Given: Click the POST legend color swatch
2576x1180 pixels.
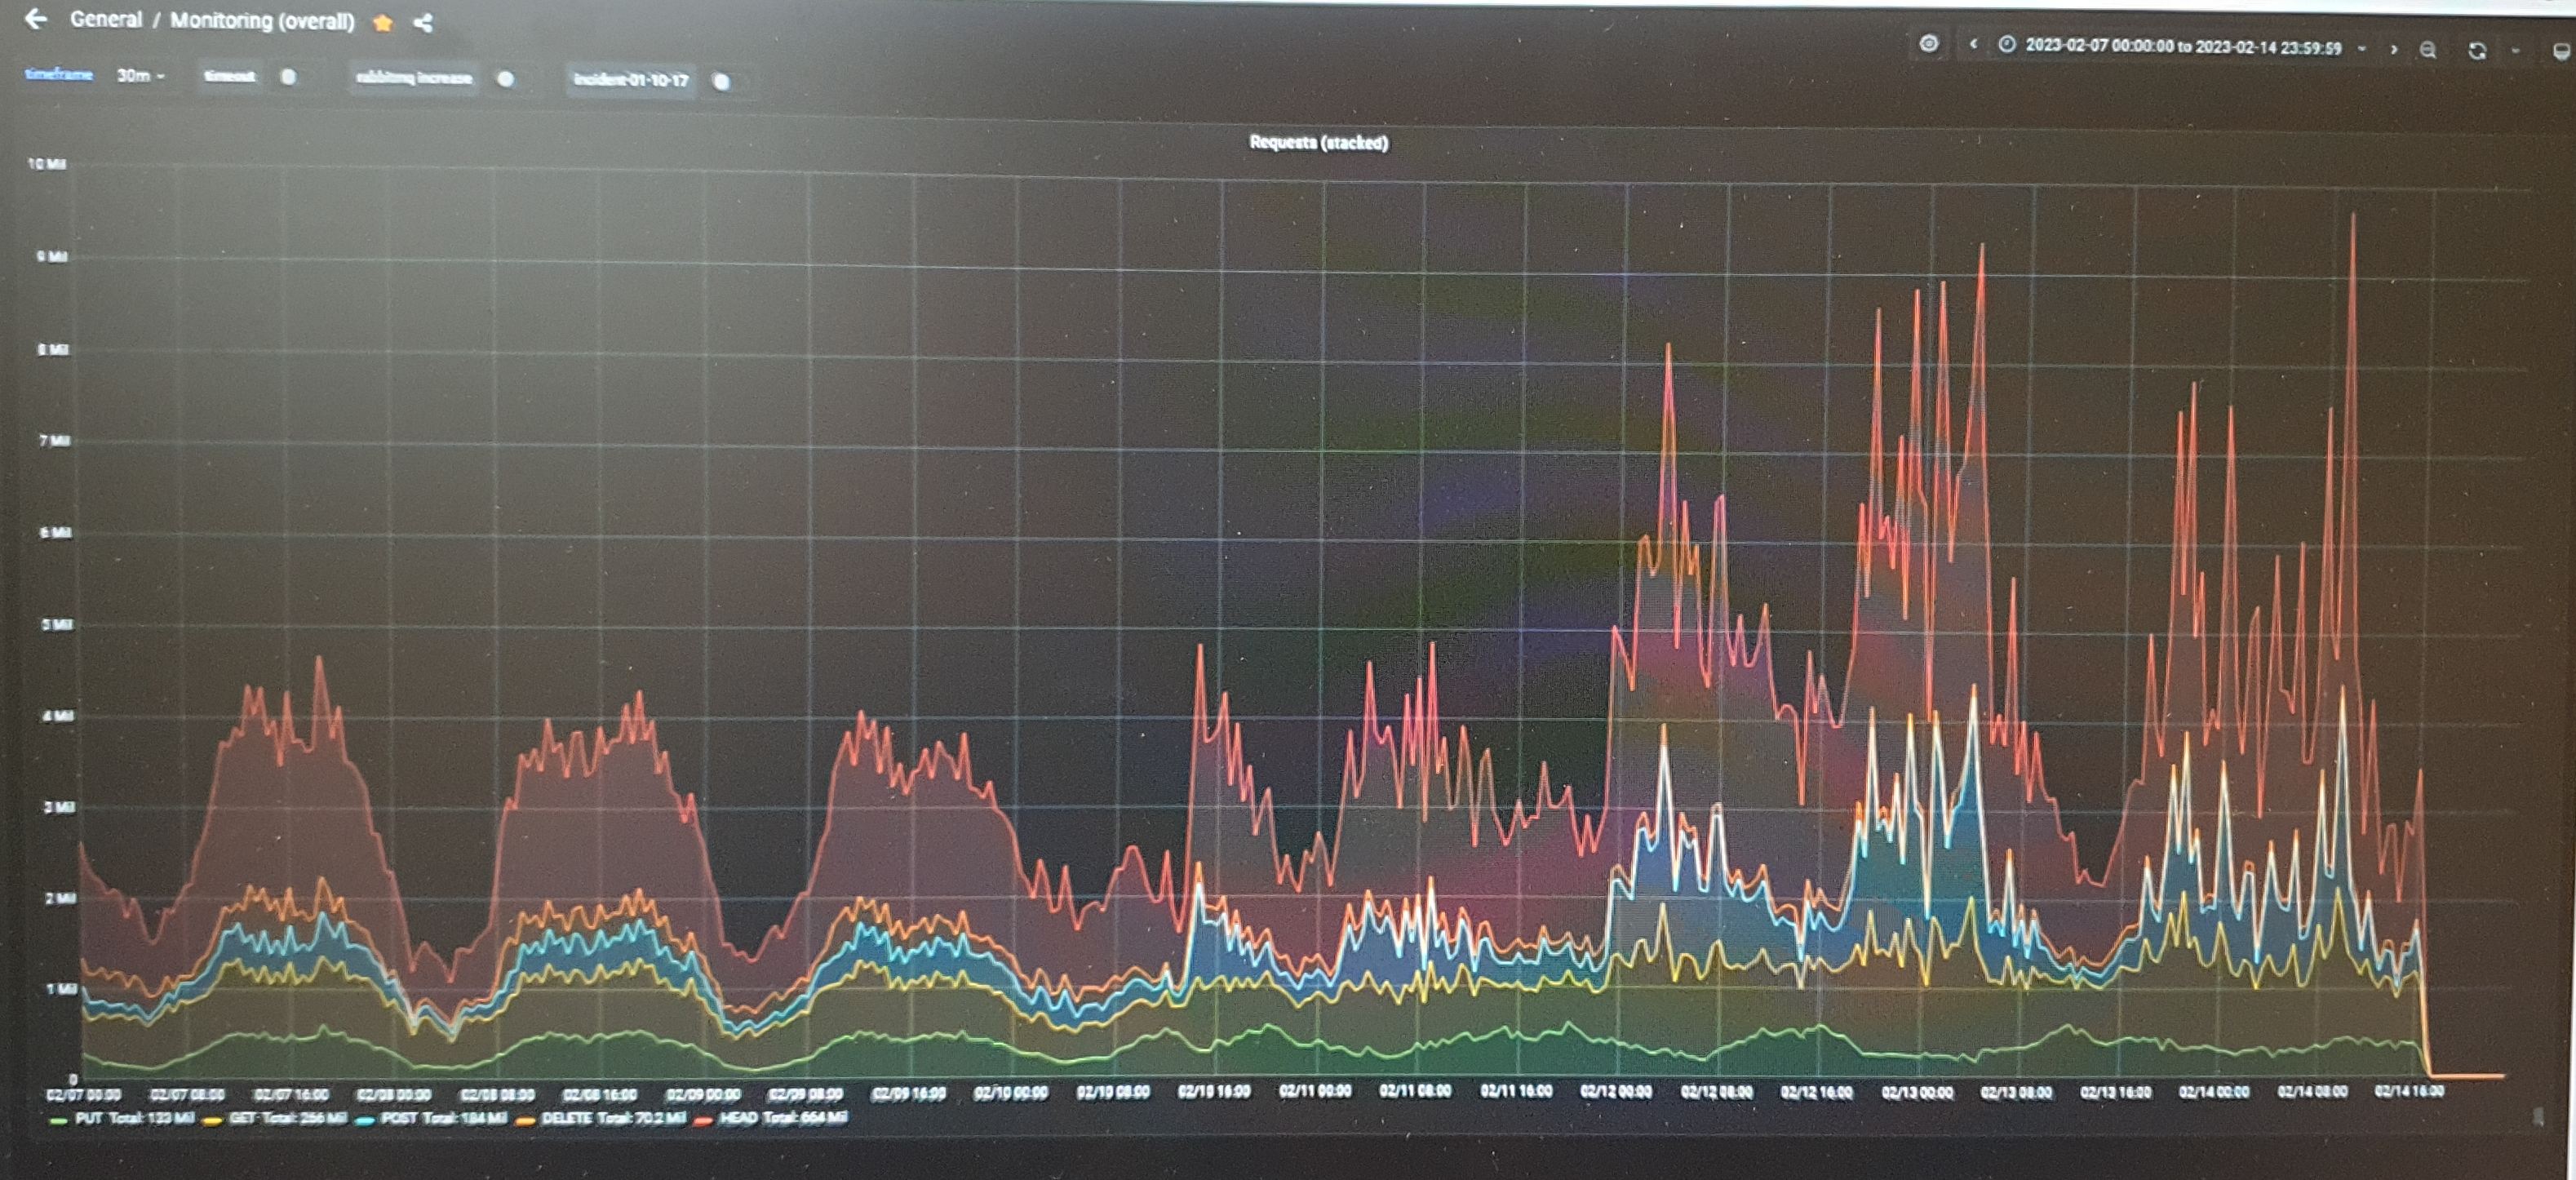Looking at the screenshot, I should click(x=364, y=1120).
